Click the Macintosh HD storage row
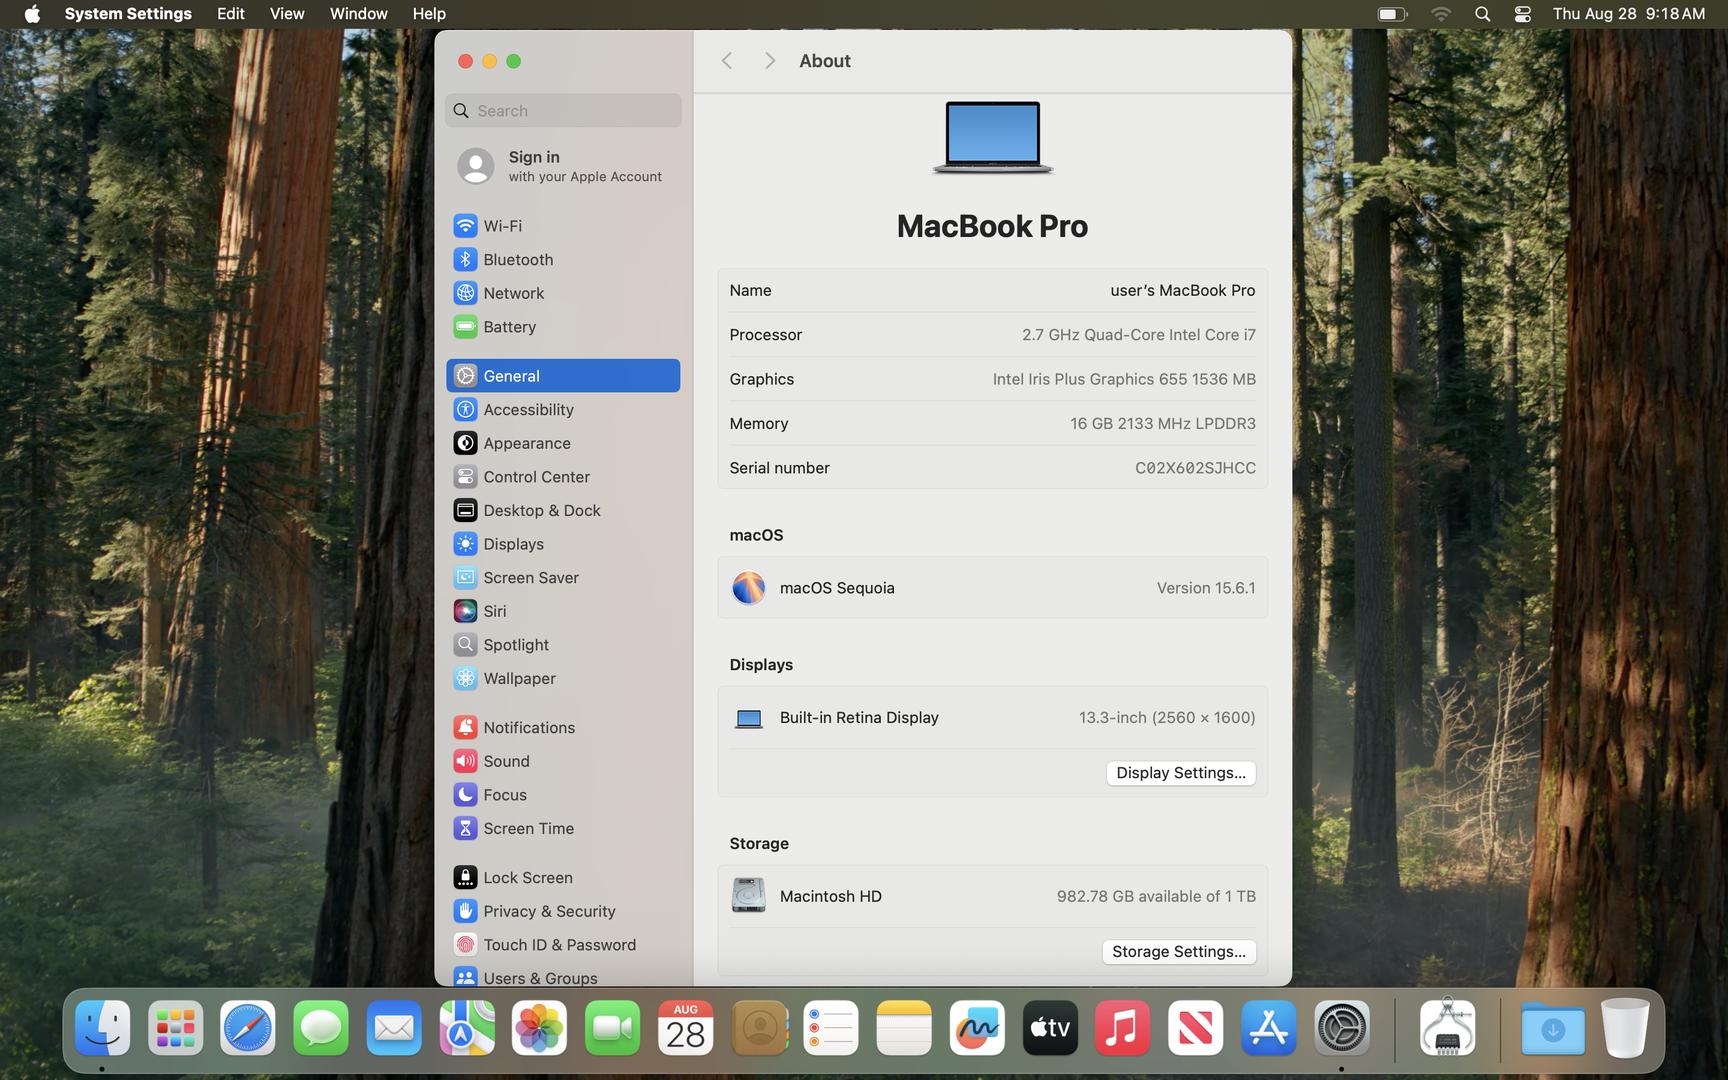 992,896
